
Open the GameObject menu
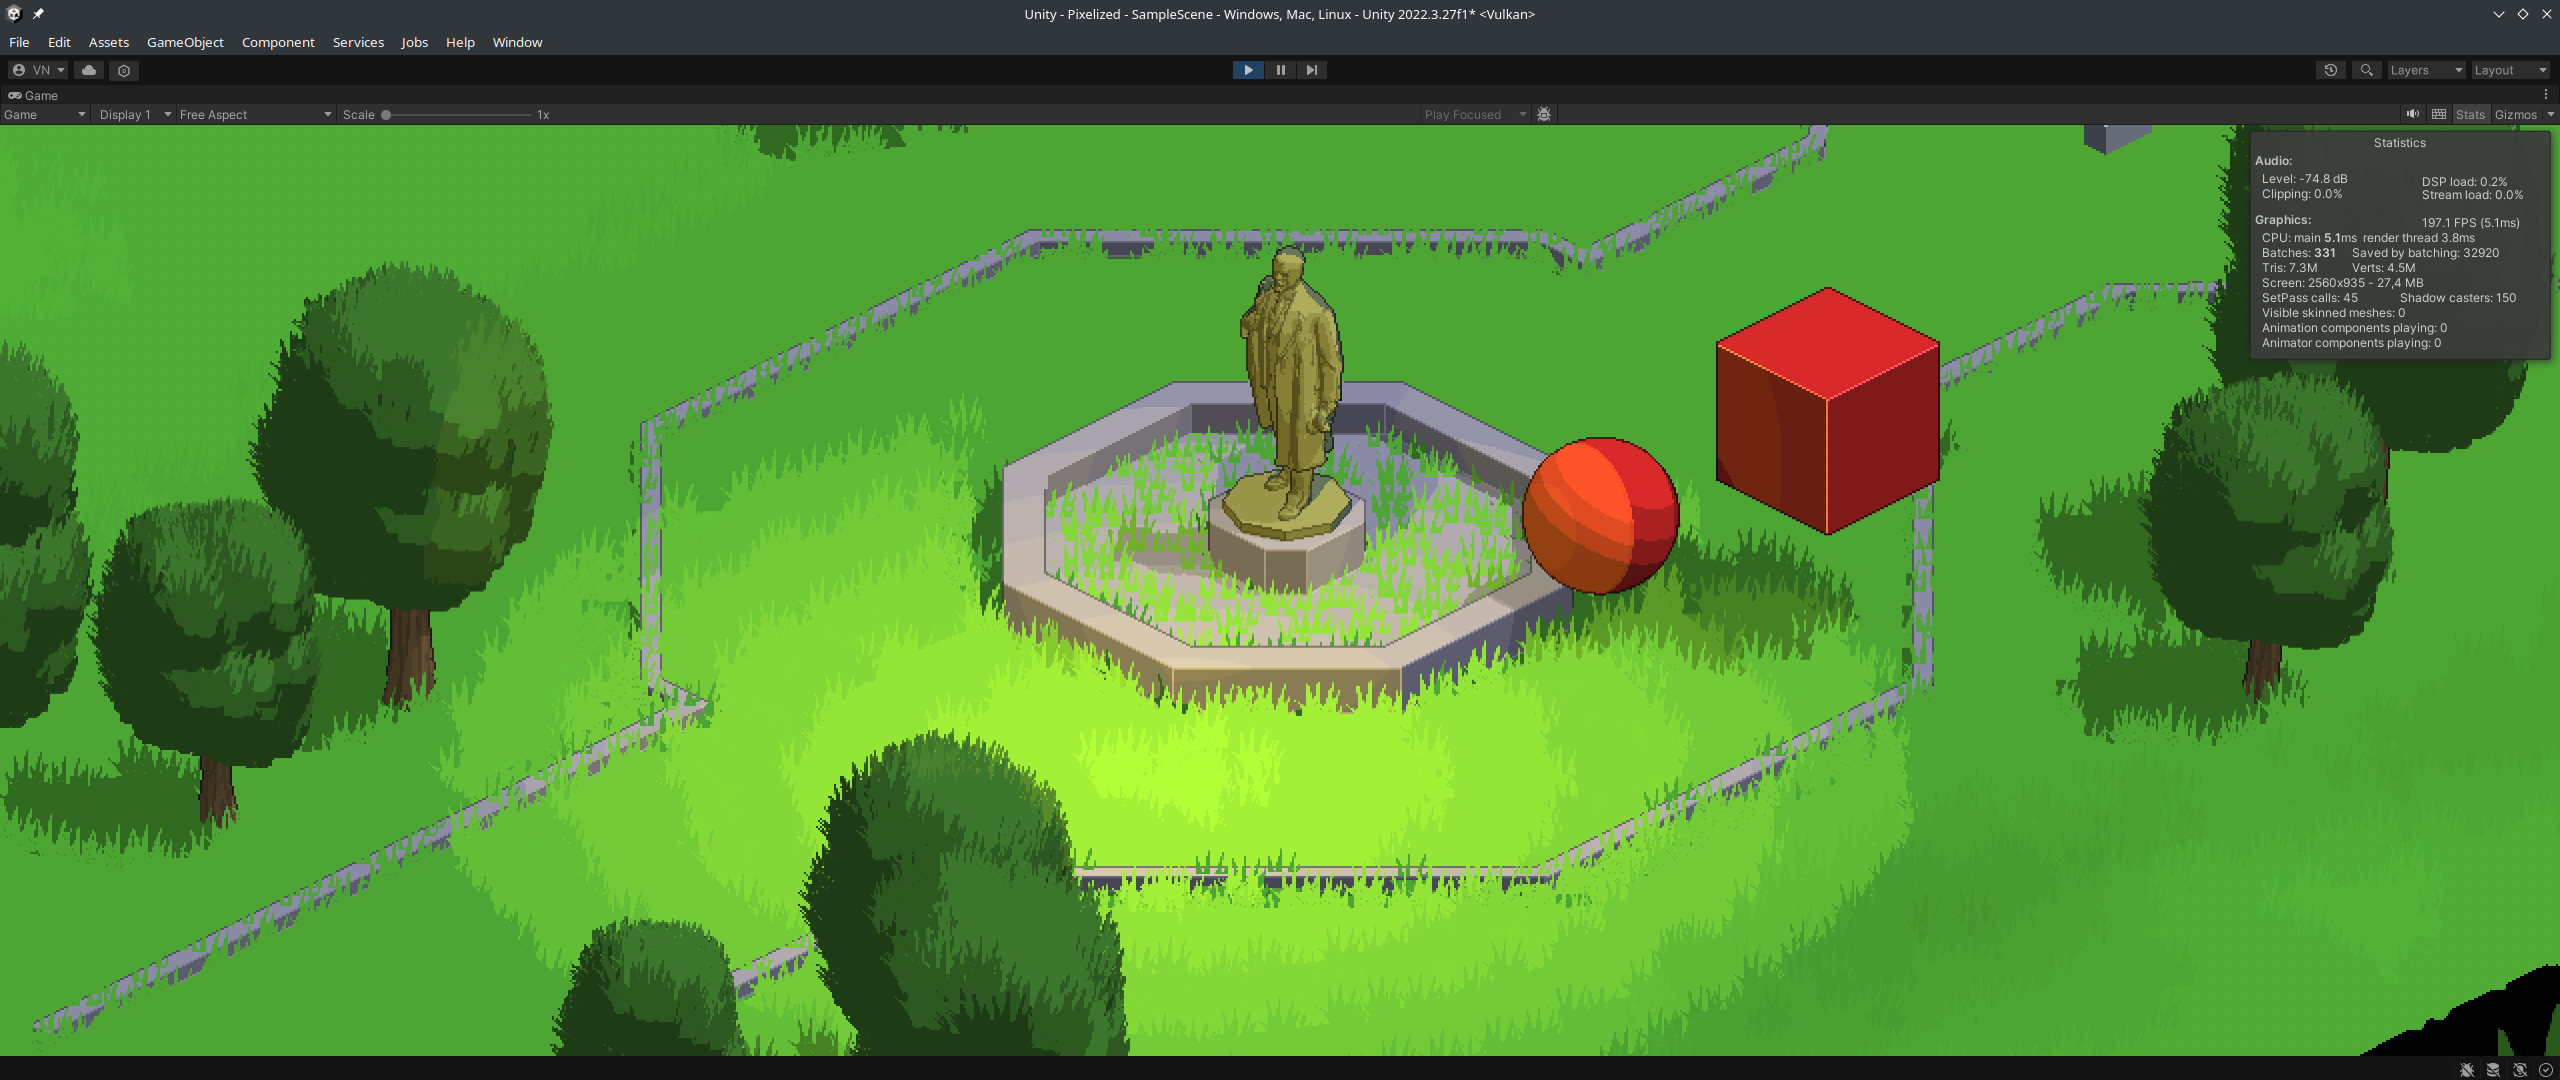click(x=185, y=42)
